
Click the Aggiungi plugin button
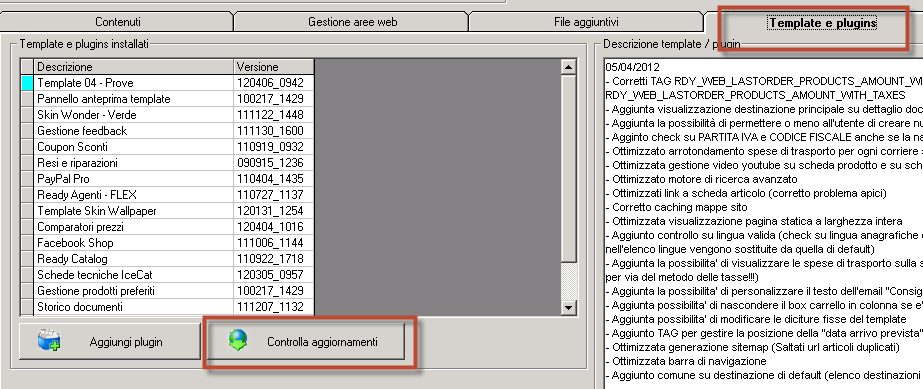coord(110,341)
